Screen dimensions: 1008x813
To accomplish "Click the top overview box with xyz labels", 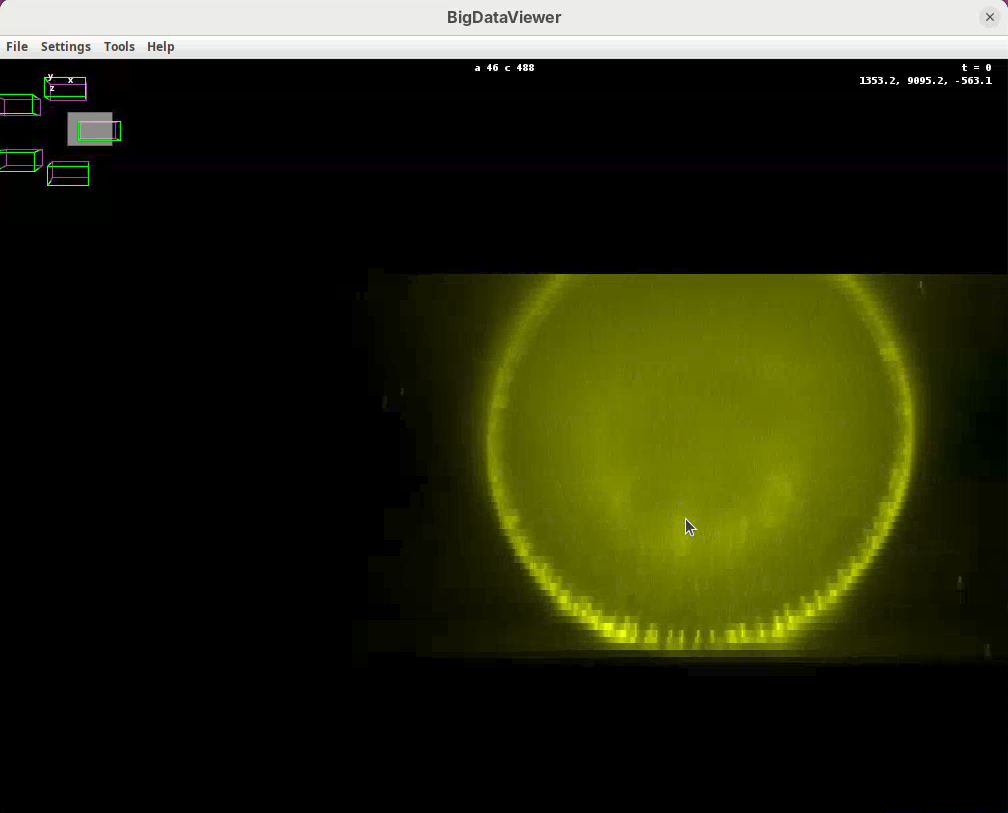I will pos(66,90).
